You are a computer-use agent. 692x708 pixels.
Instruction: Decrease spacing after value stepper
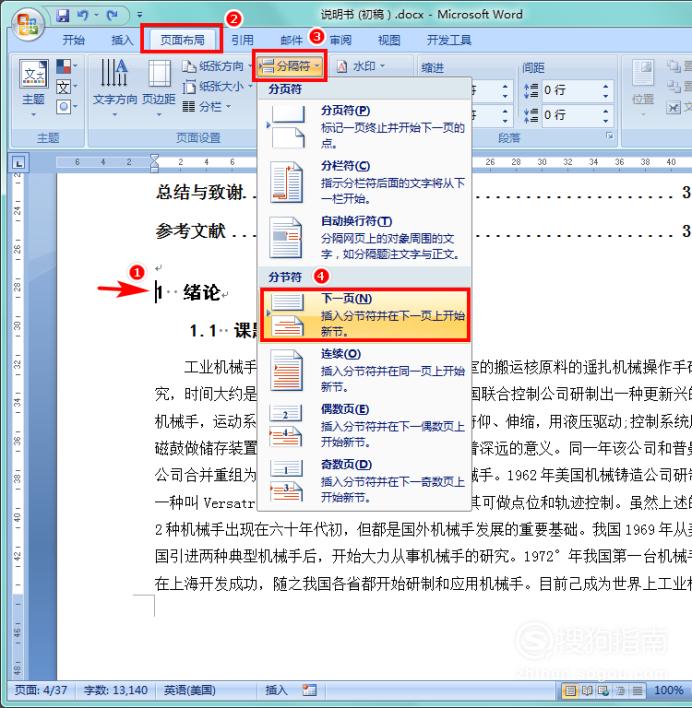pos(606,121)
